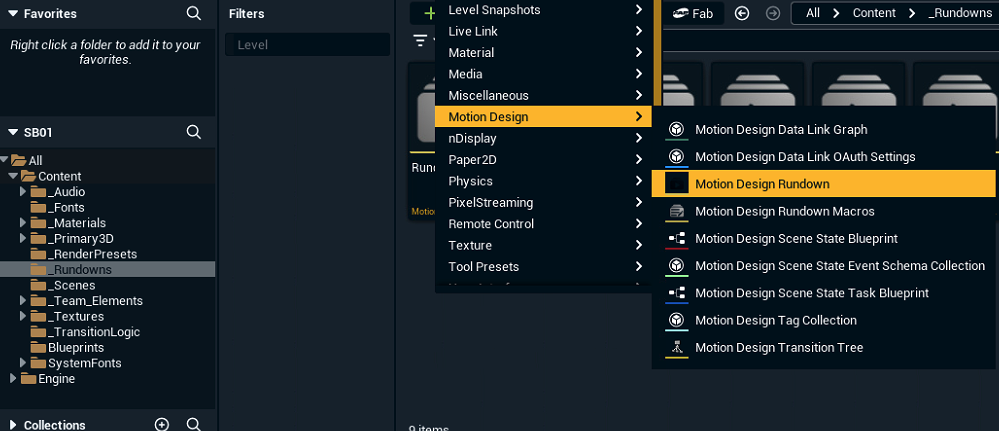
Task: Expand the Engine folder node
Action: (x=13, y=379)
